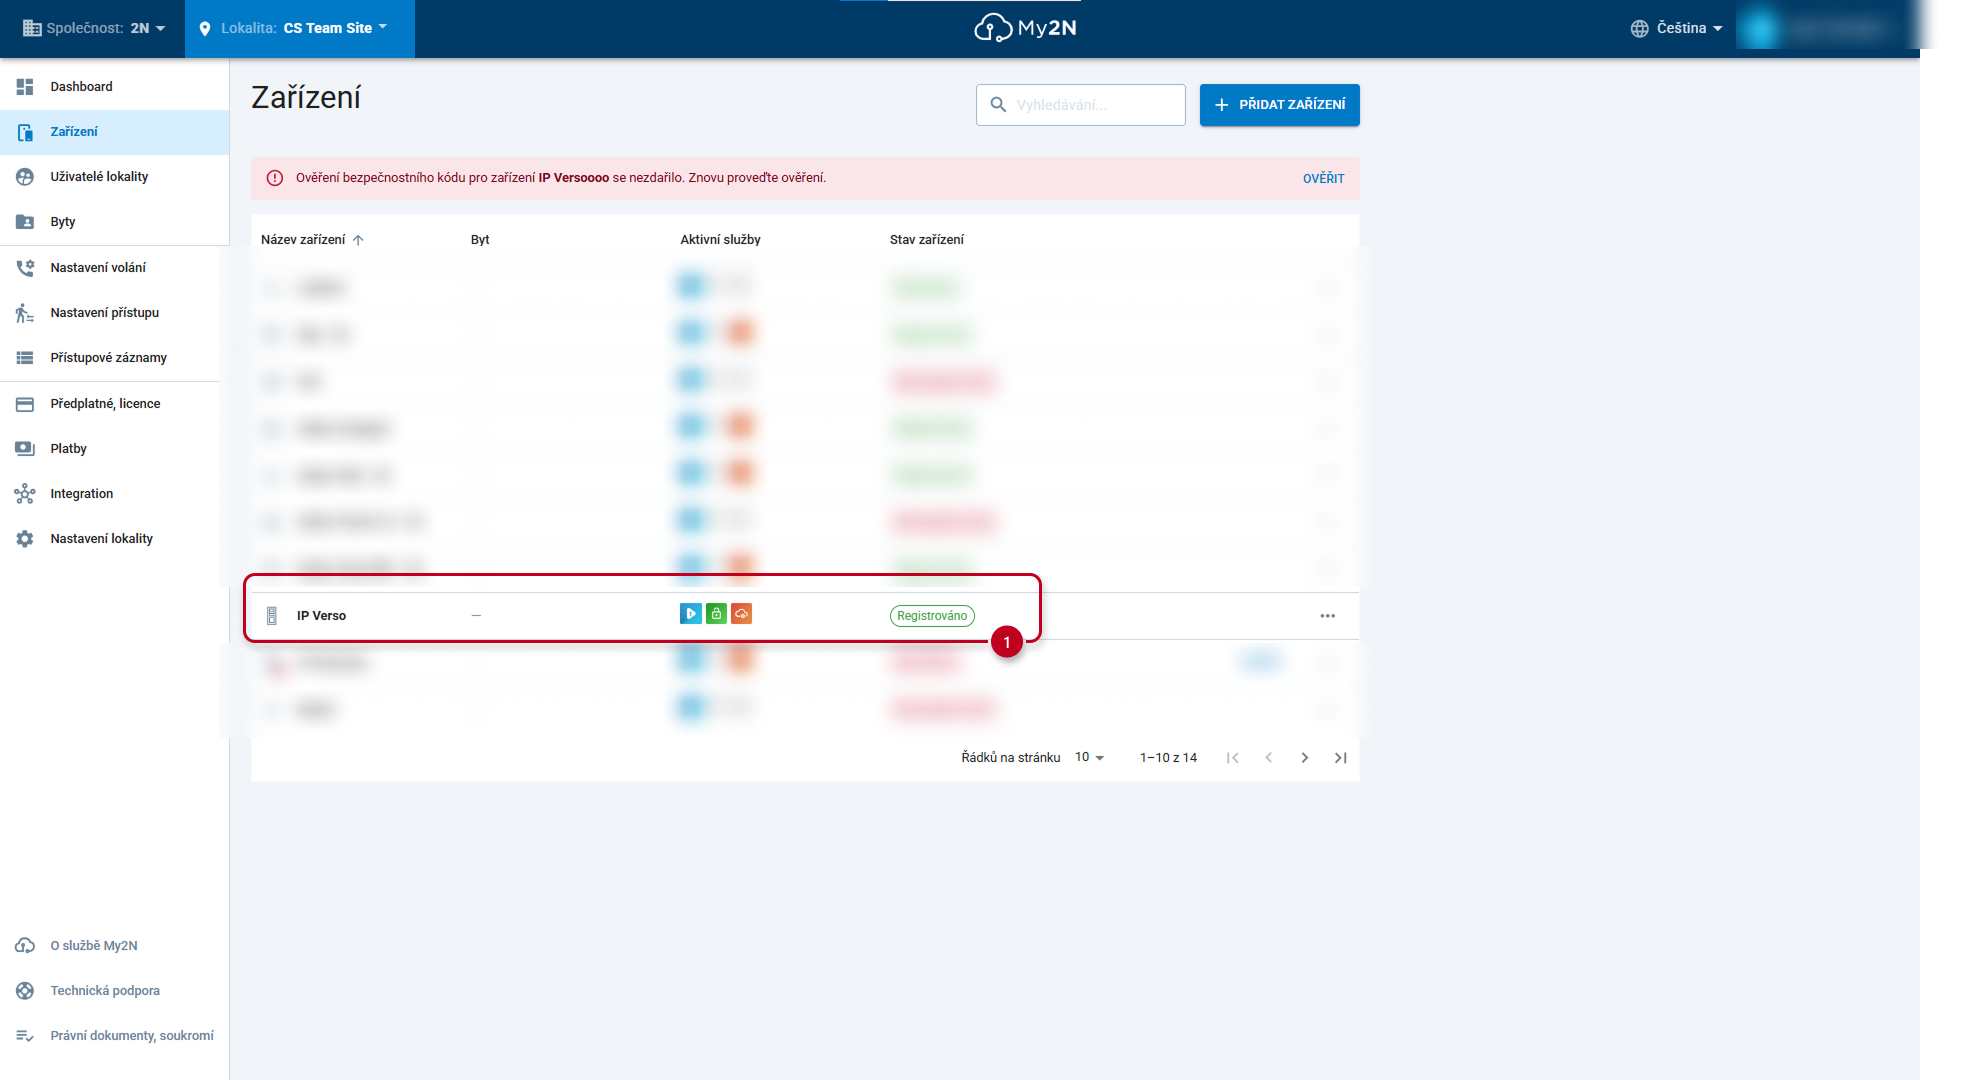The image size is (1965, 1080).
Task: Click the Technická podpora lifebuoy icon
Action: coord(25,991)
